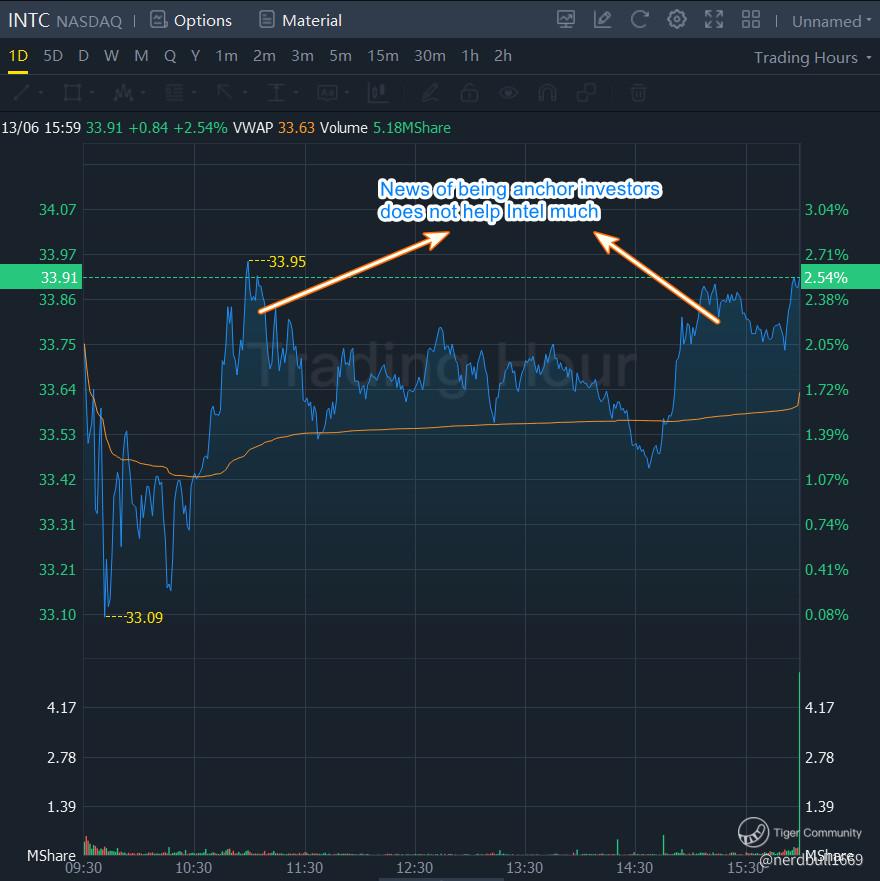Viewport: 880px width, 881px height.
Task: Click the 33.91 current price label on the left axis
Action: click(40, 278)
